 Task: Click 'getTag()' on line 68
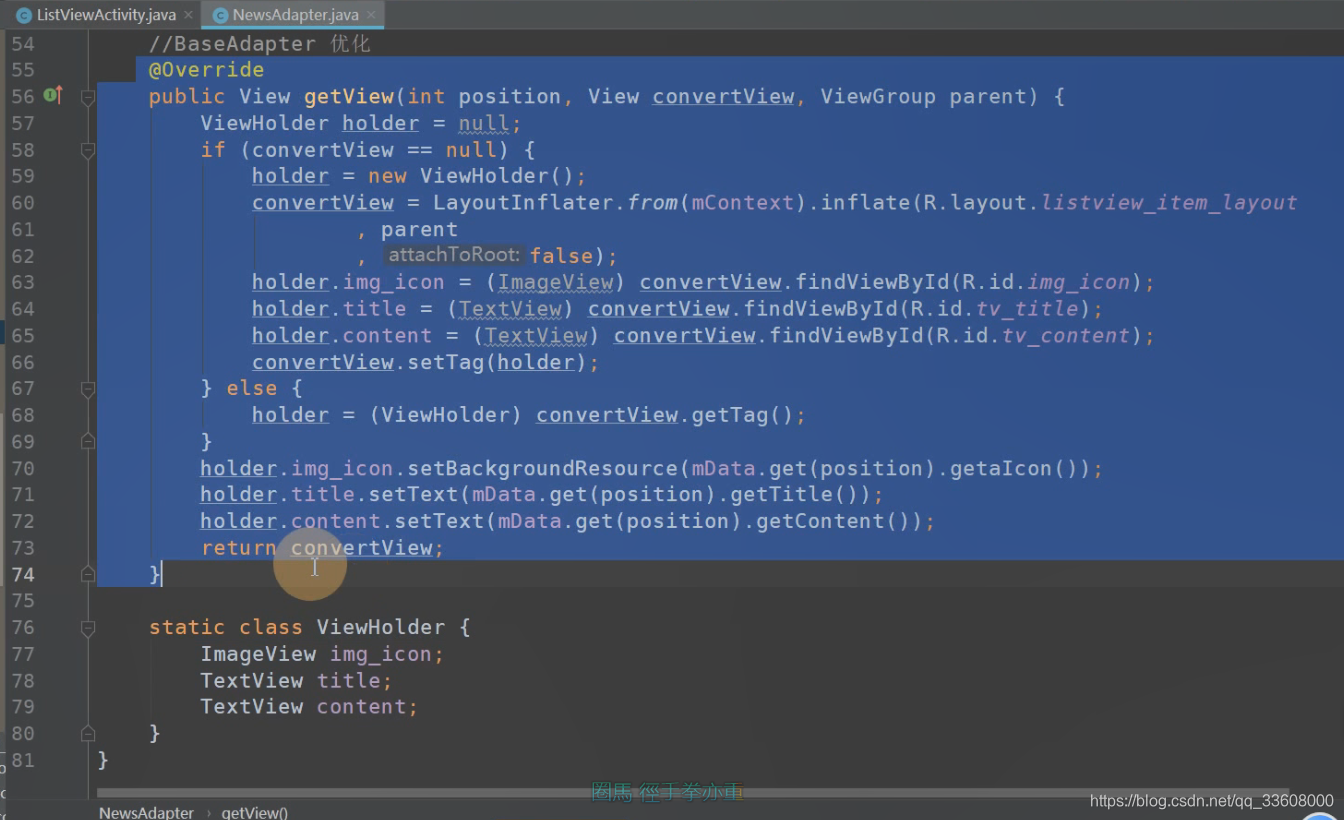pos(741,415)
